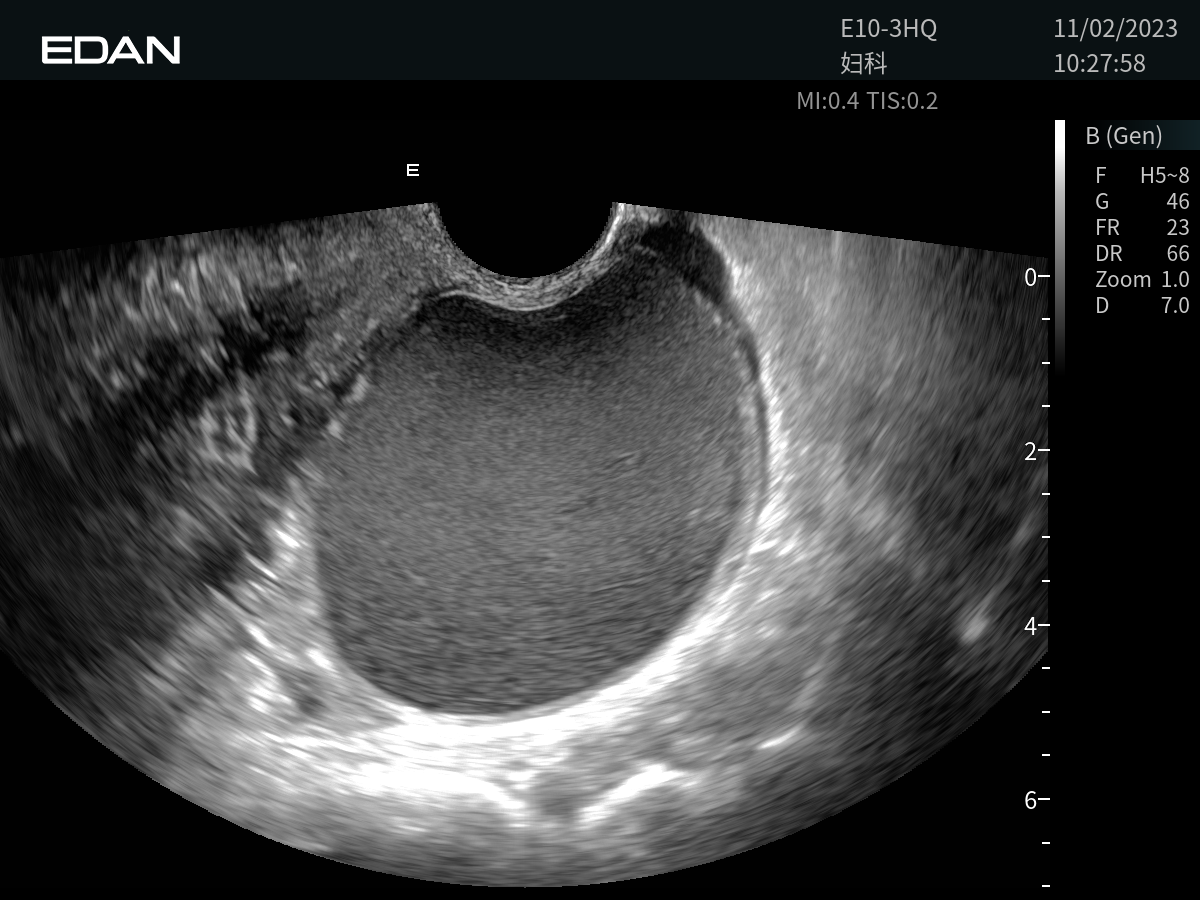This screenshot has height=900, width=1200.
Task: Click the date 11/02/2023
Action: pos(1108,30)
